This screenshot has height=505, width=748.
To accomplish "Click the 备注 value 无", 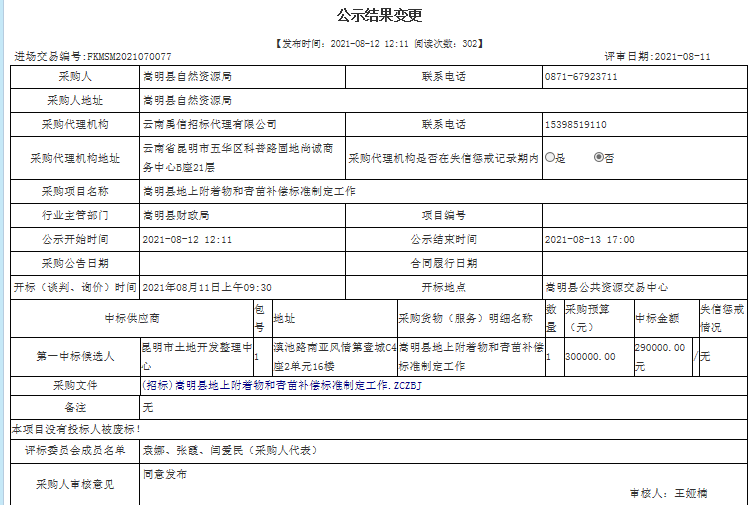I will pyautogui.click(x=148, y=408).
